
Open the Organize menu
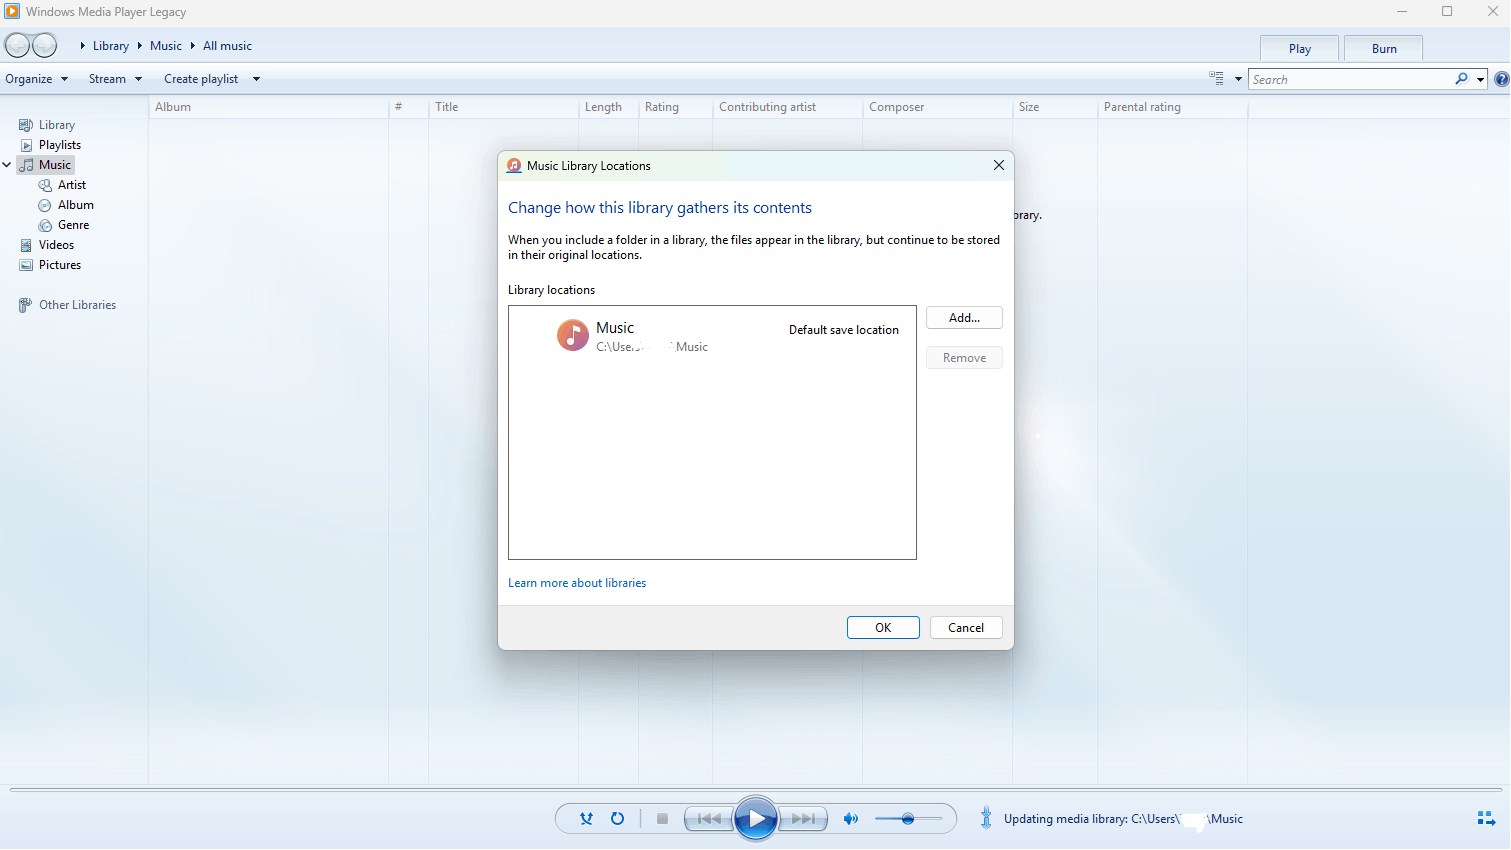tap(36, 79)
